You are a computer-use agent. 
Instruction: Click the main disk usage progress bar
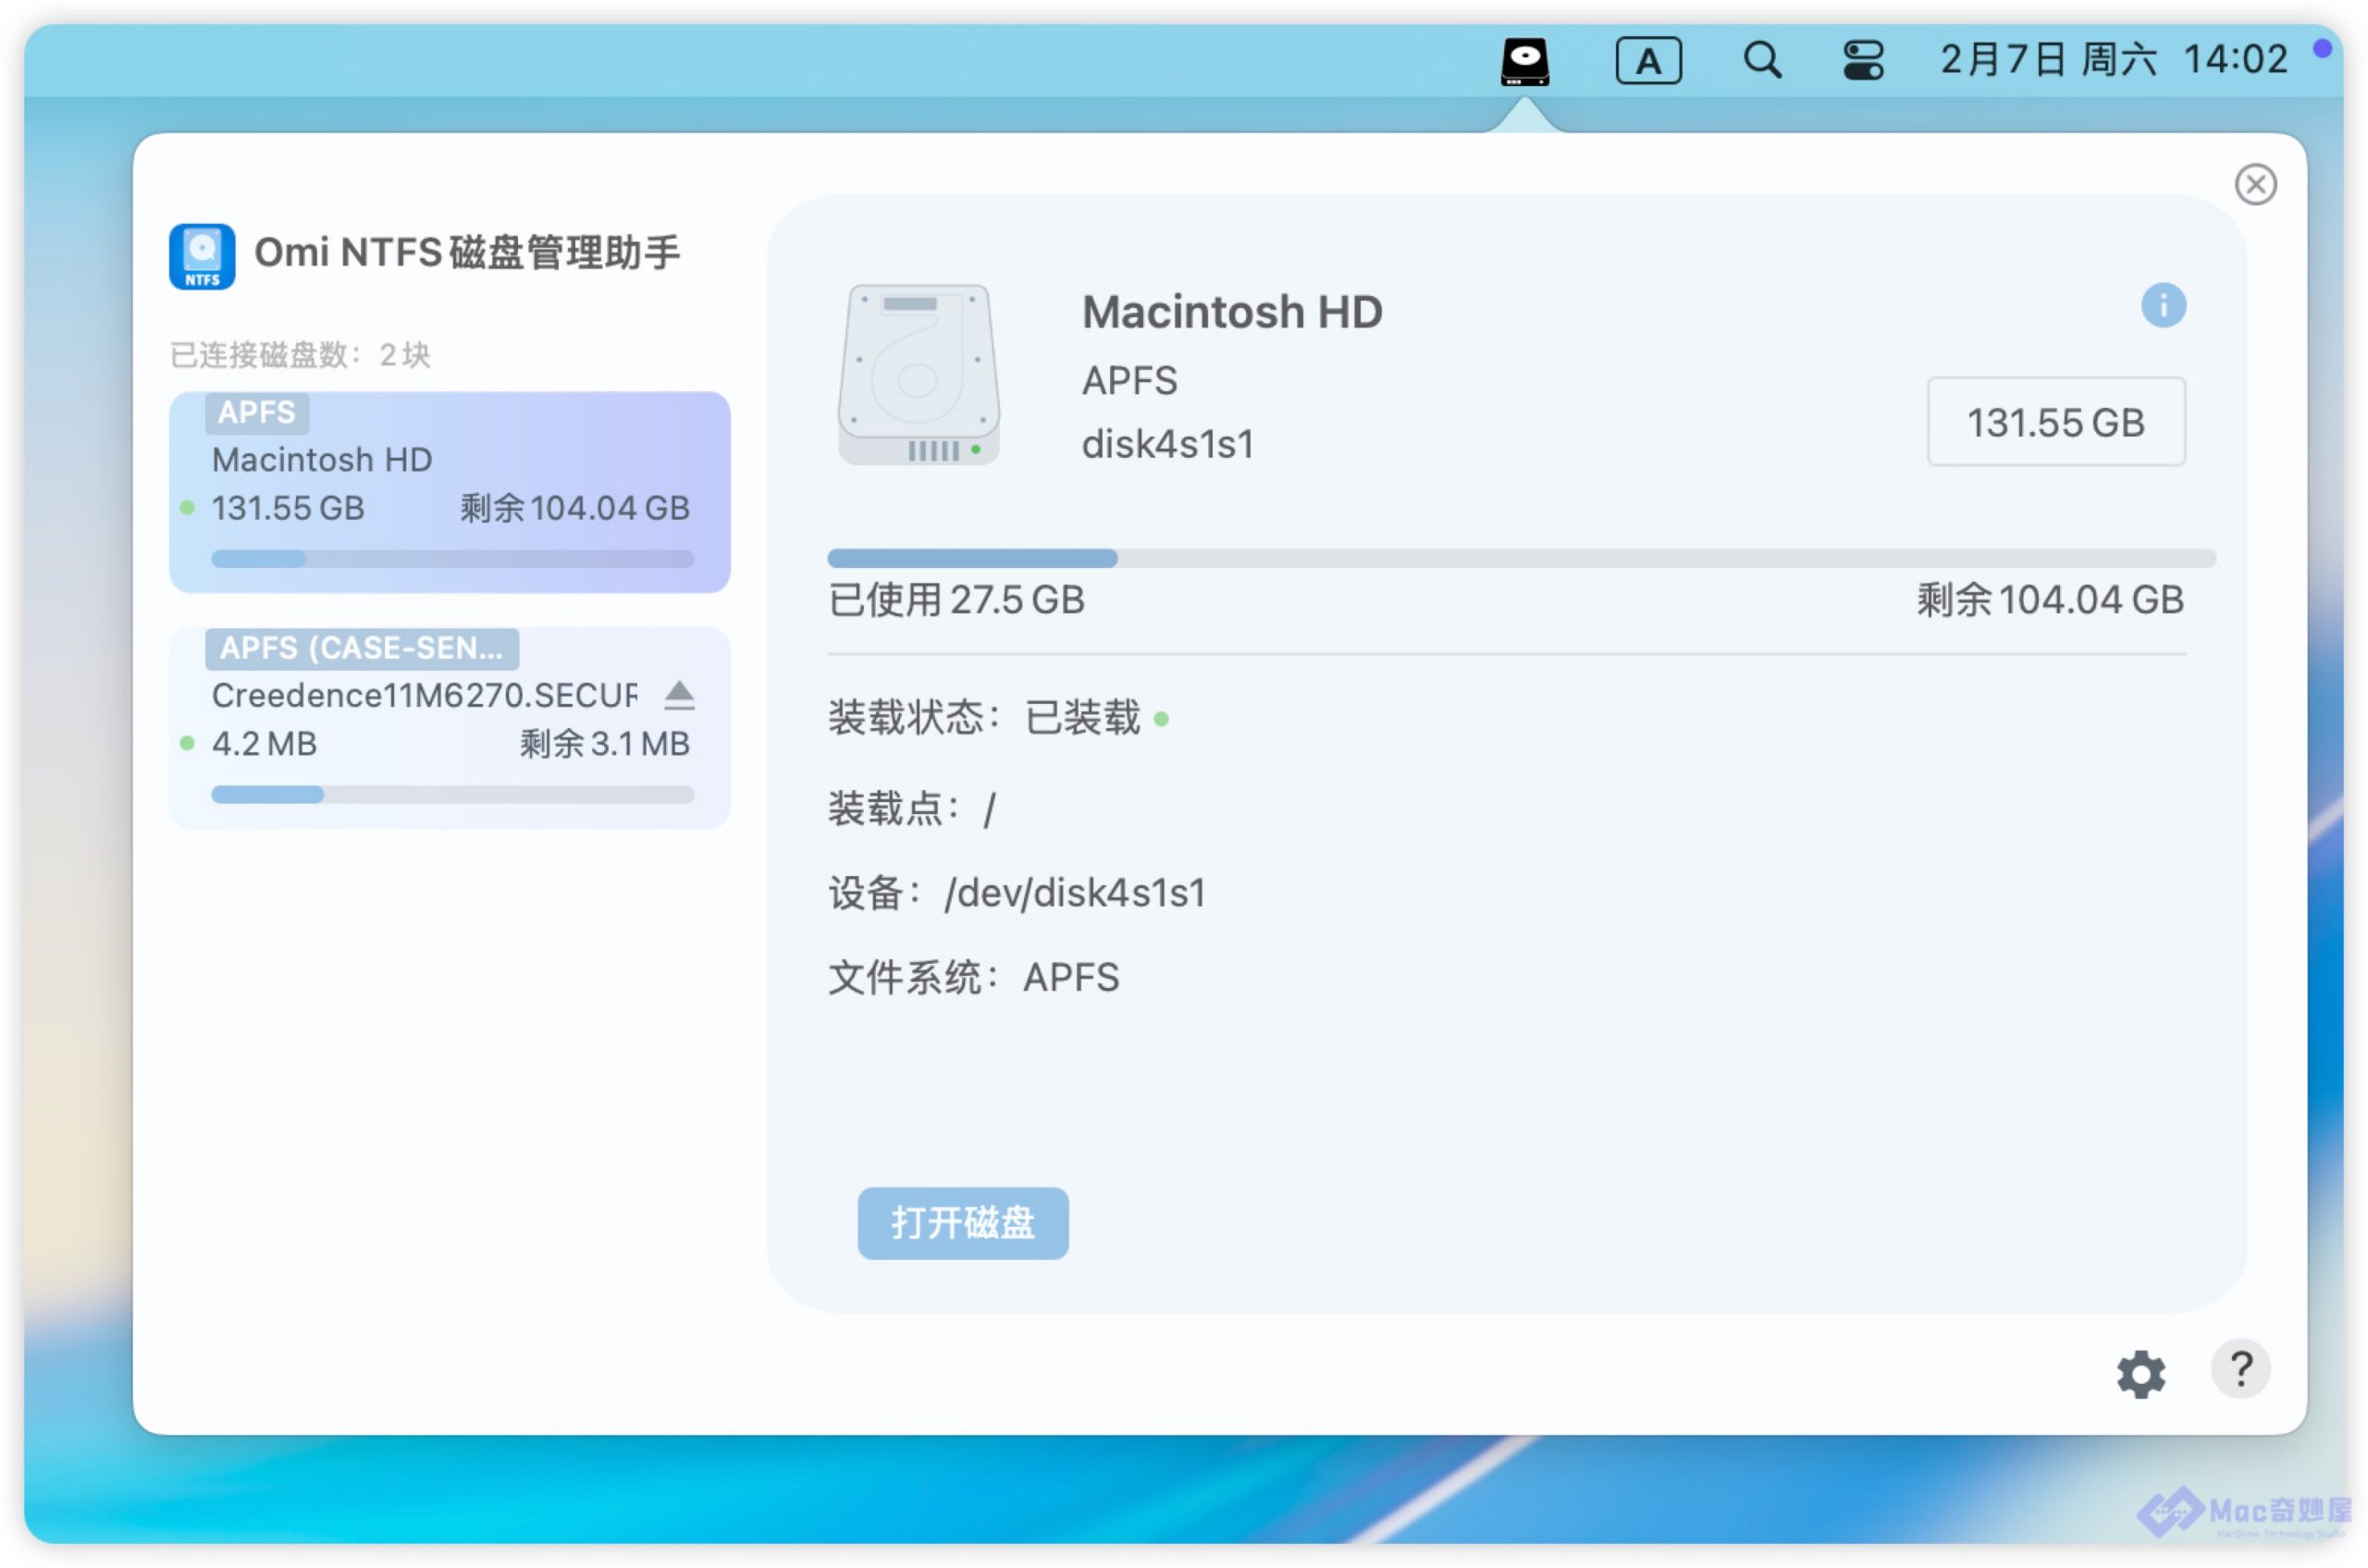pos(1520,558)
